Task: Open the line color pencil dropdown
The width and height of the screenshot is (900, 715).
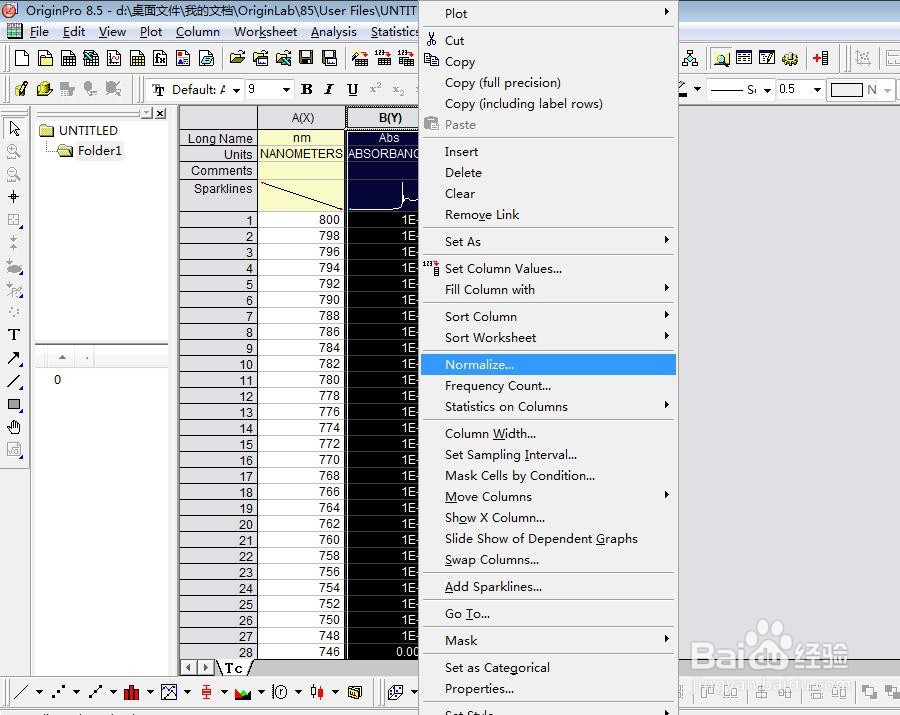Action: tap(697, 89)
